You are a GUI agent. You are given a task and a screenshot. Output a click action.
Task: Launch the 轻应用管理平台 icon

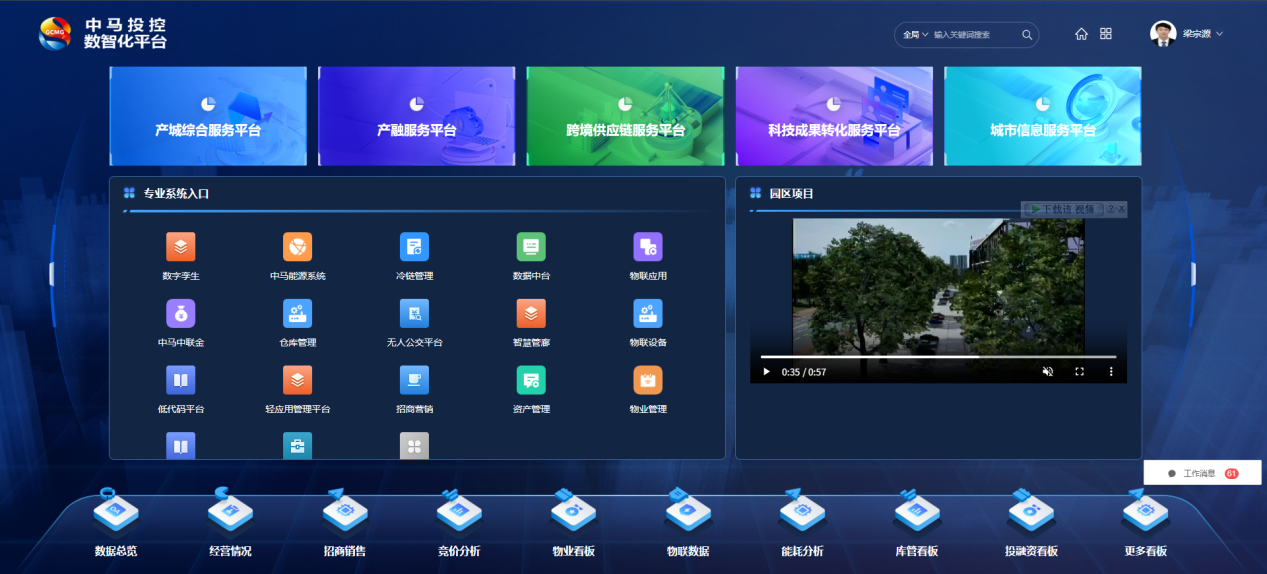pos(298,380)
